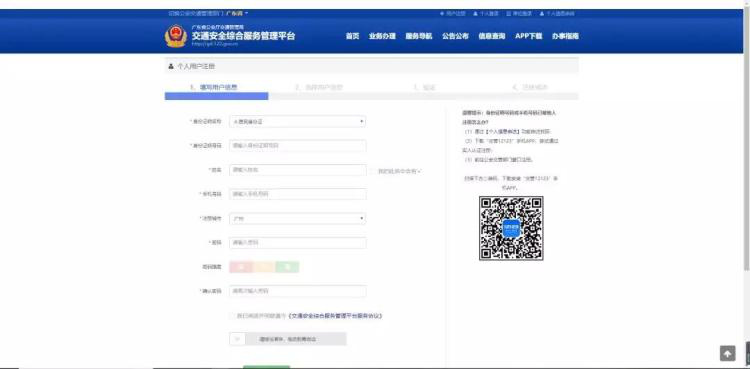Click the back-to-top arrow icon

pyautogui.click(x=727, y=353)
